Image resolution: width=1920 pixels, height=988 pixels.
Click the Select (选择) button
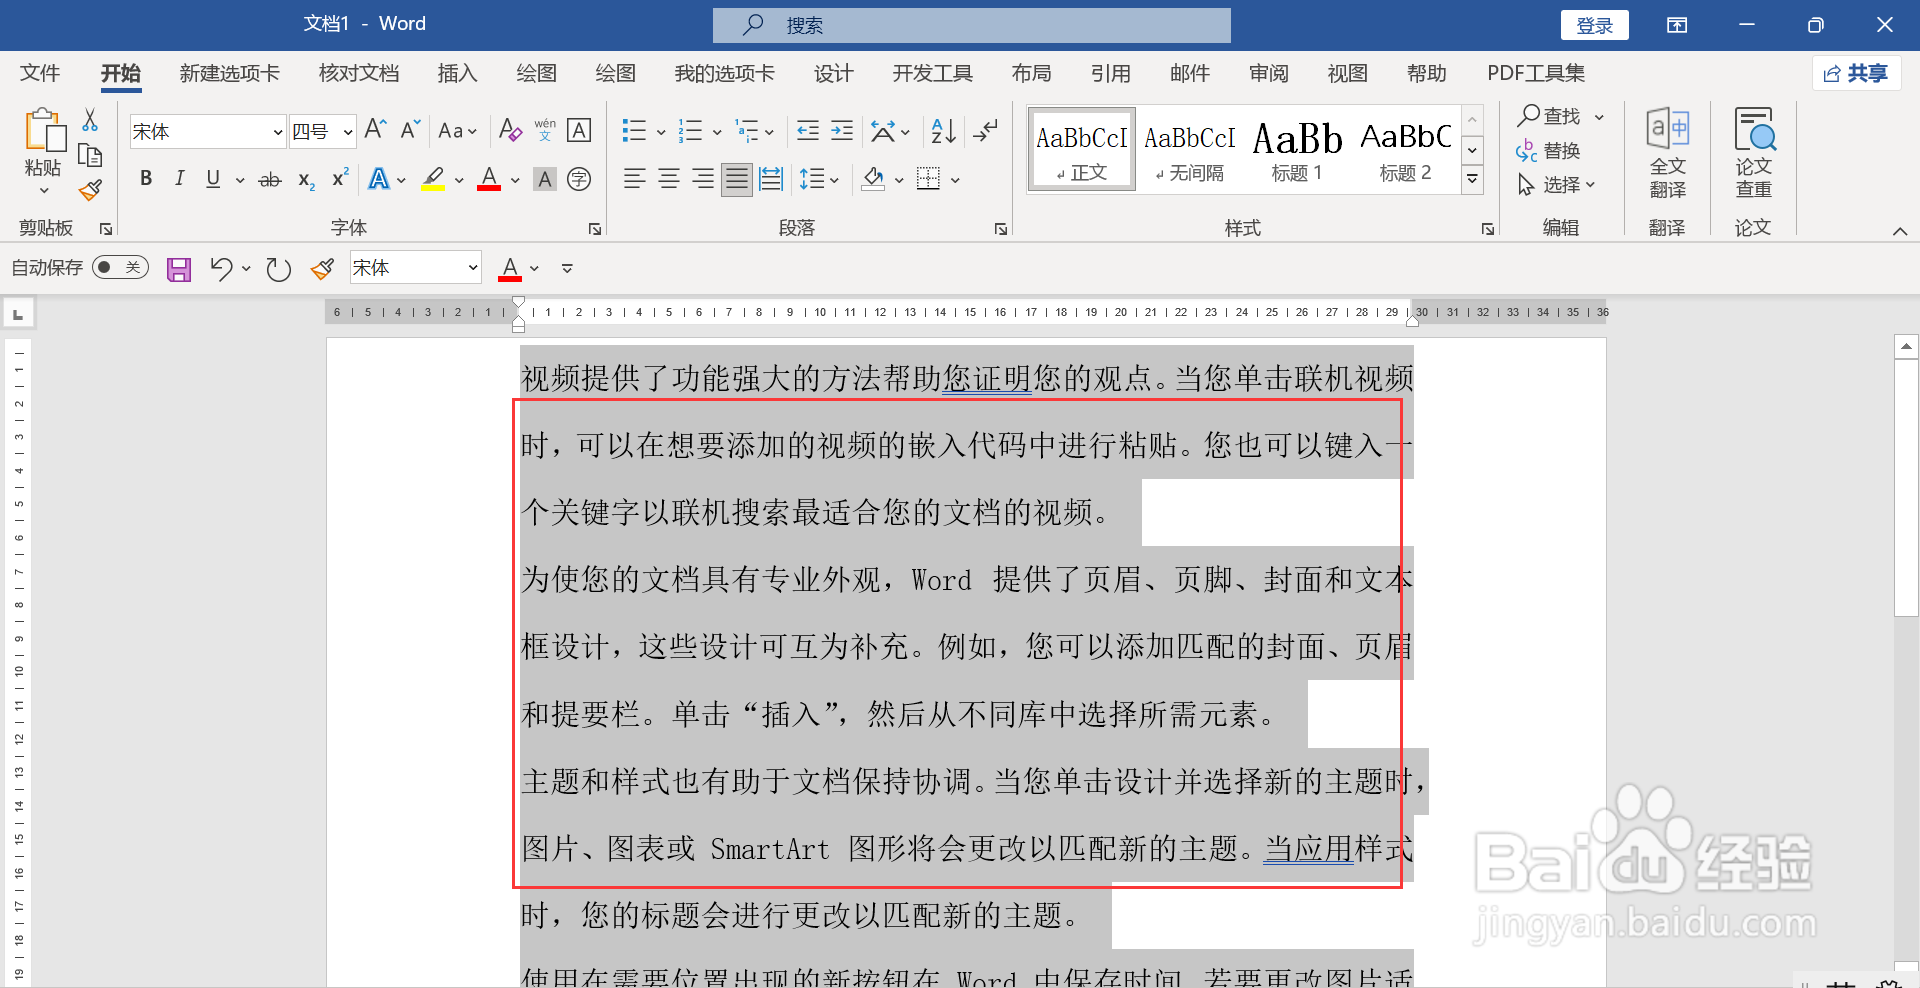1556,185
